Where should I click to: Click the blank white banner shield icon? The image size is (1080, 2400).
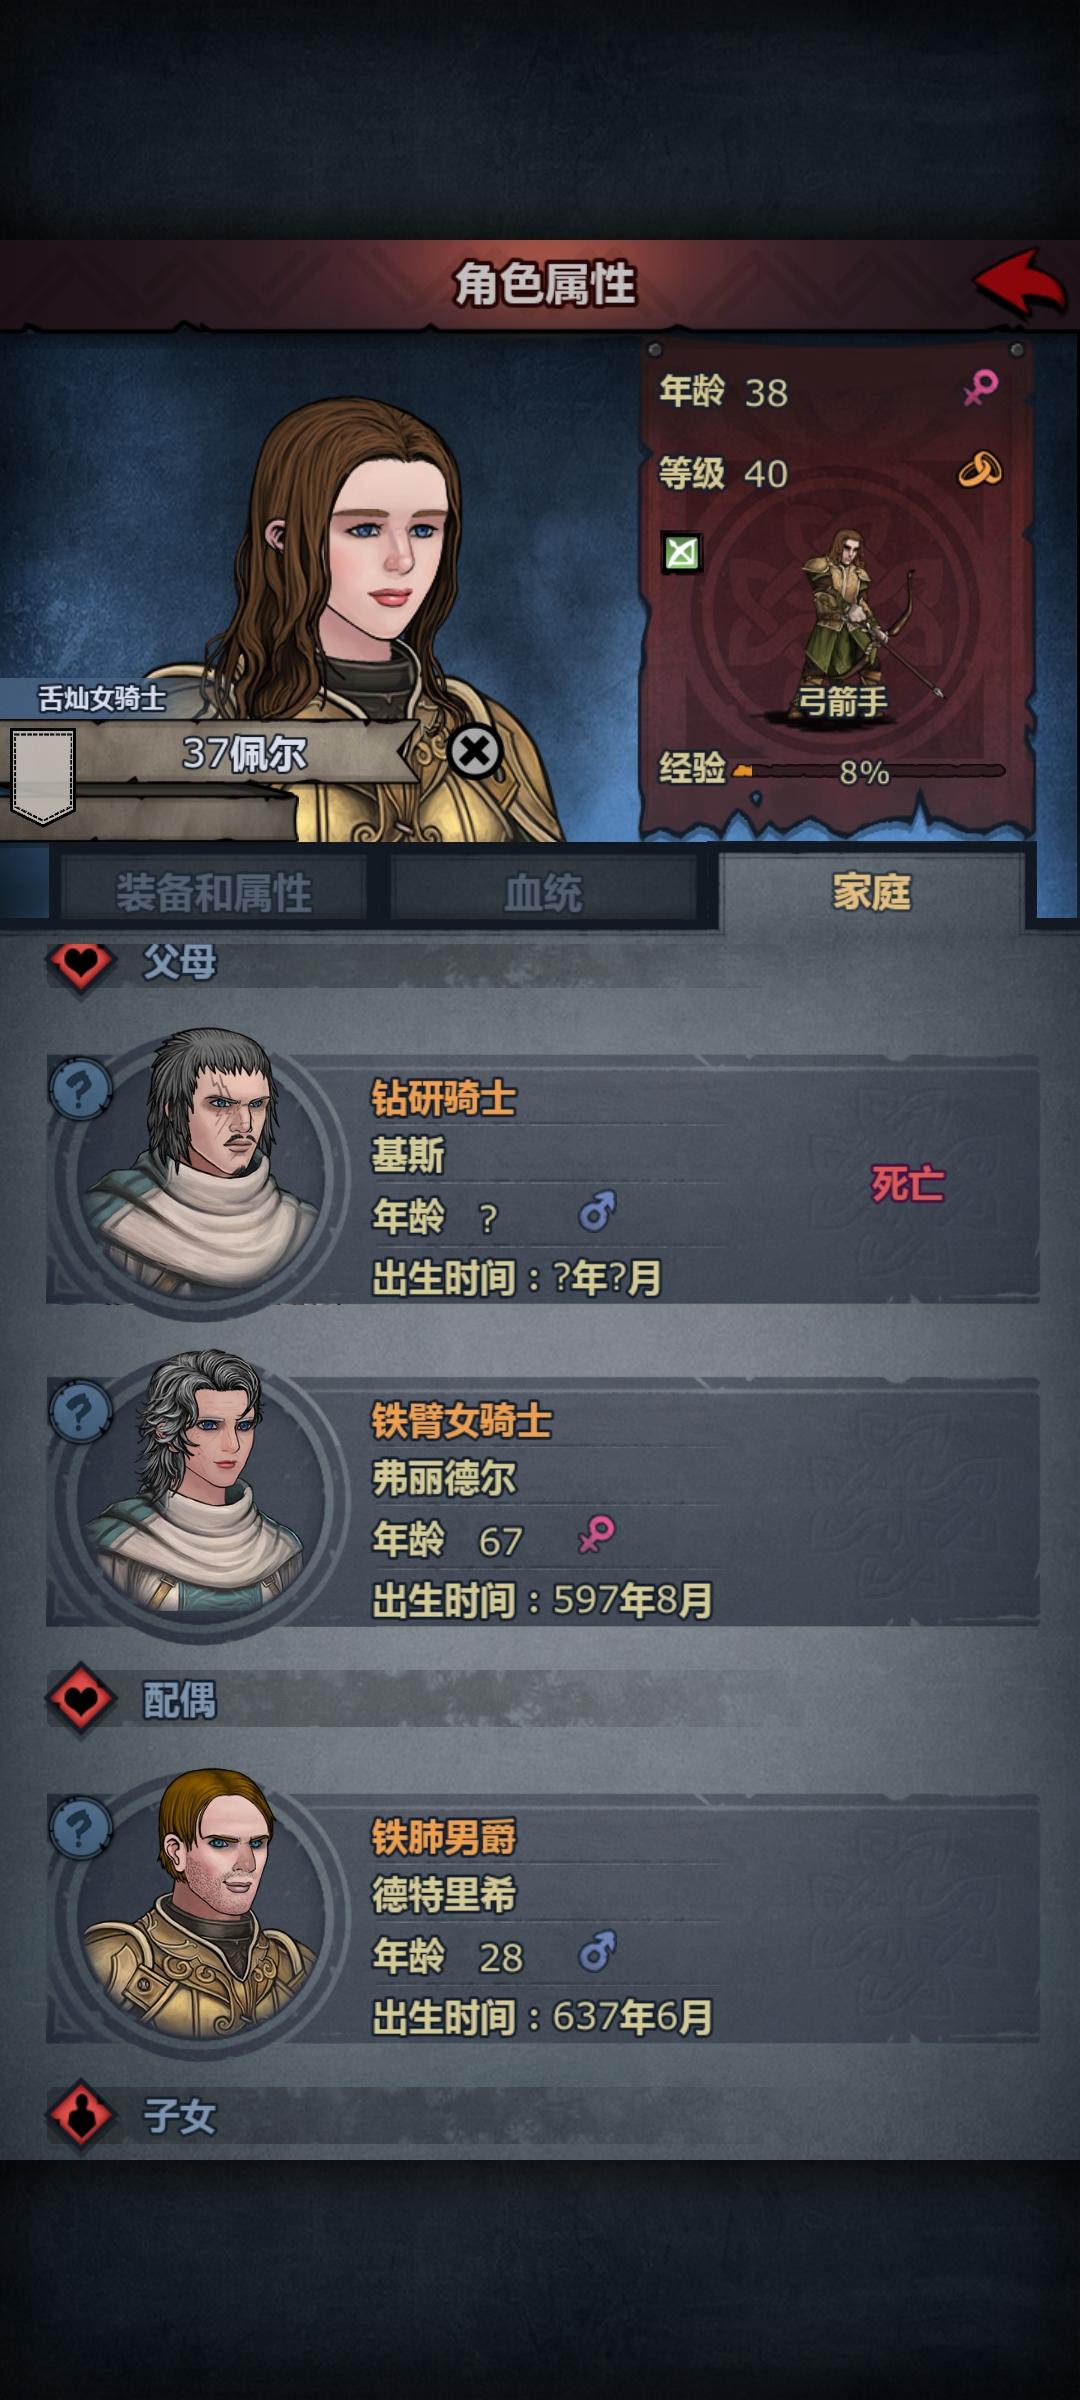(43, 777)
